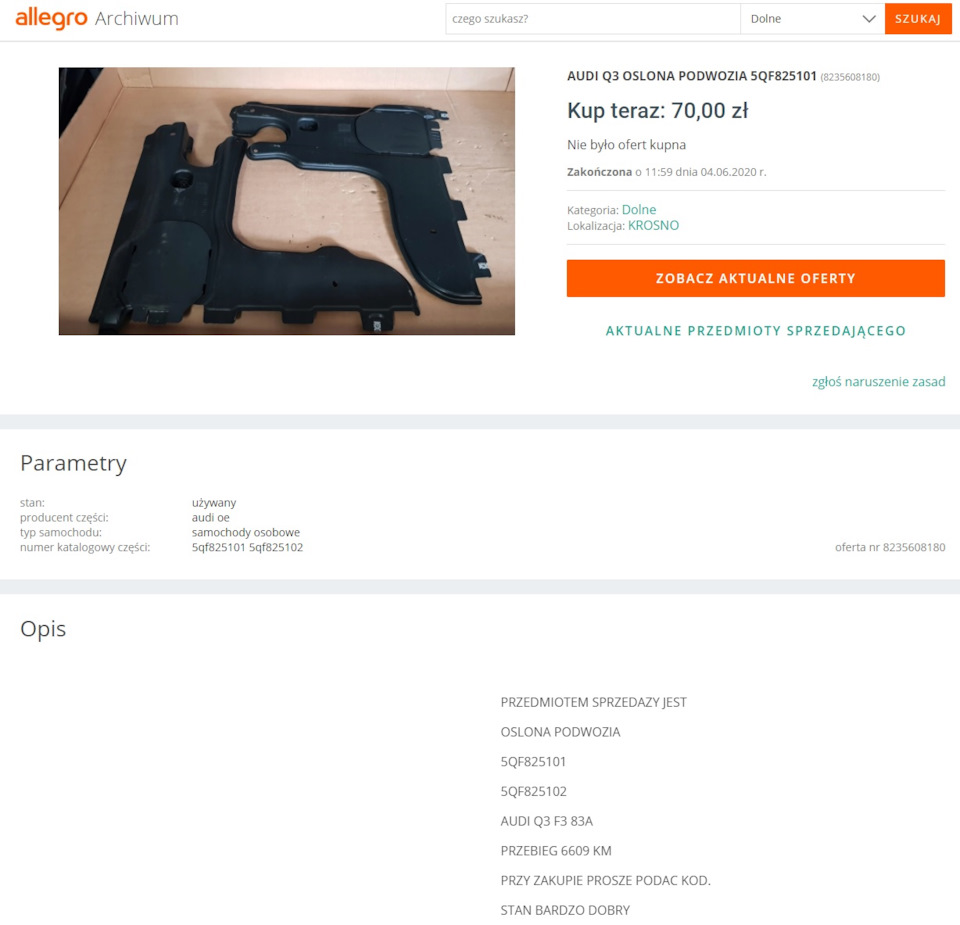Open the Archiwum home link
Screen dimensions: 960x925
coord(137,19)
